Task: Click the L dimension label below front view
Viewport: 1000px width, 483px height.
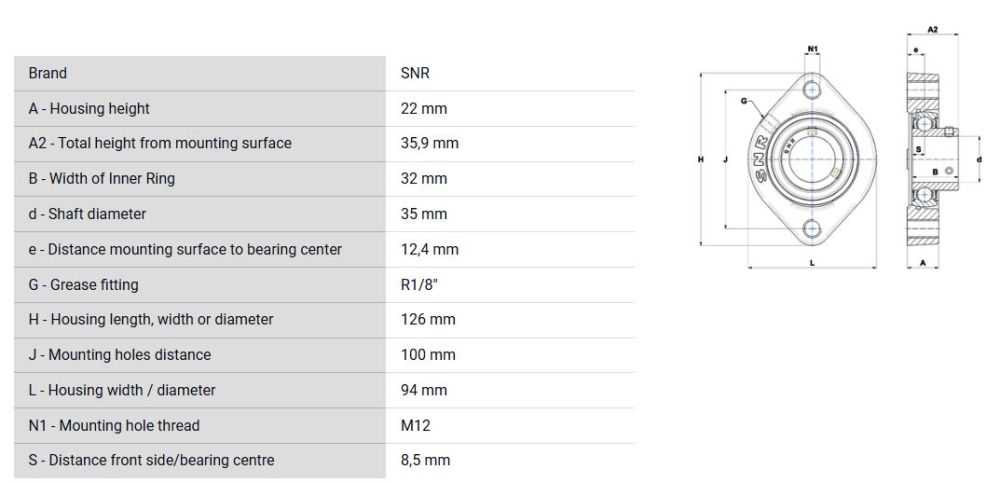Action: (x=812, y=263)
